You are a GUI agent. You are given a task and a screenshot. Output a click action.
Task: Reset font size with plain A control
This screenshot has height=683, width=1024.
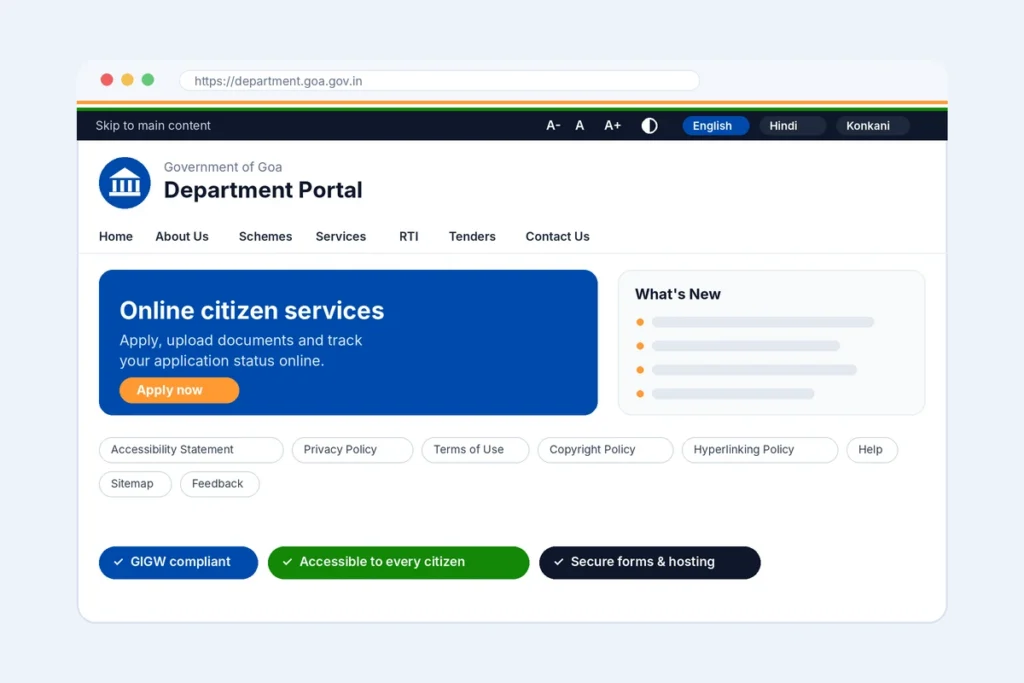point(579,125)
